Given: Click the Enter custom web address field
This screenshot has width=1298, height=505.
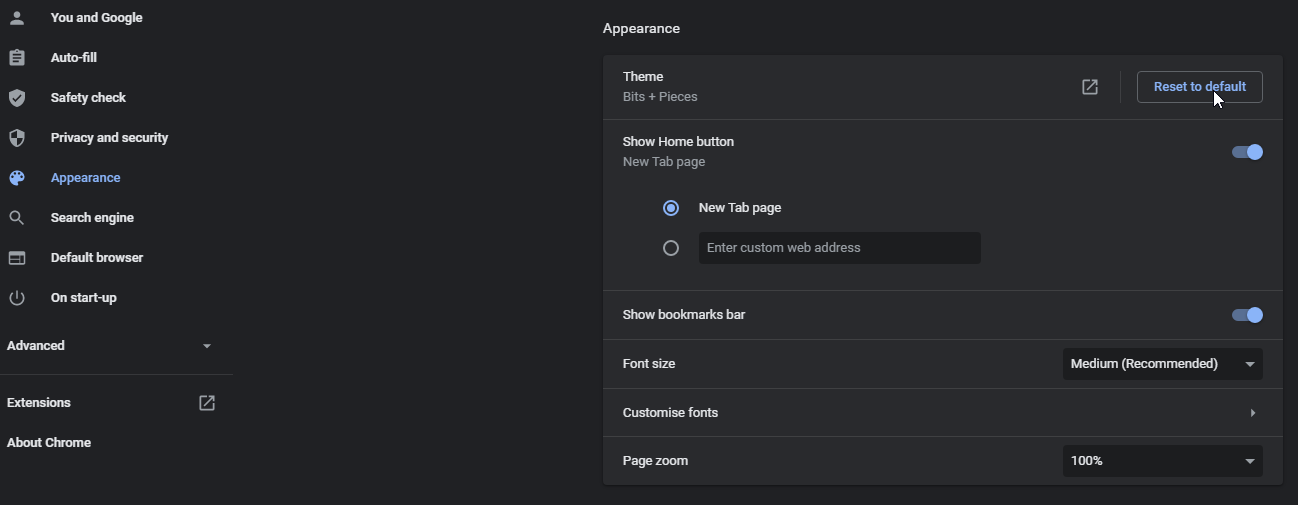Looking at the screenshot, I should coord(839,248).
